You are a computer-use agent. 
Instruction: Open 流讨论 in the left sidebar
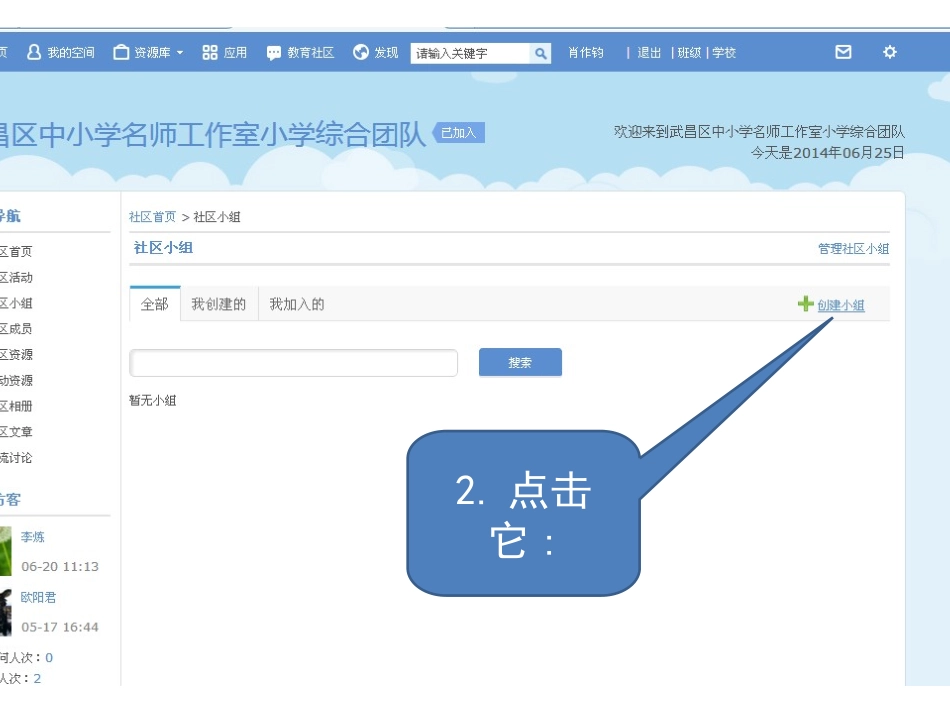16,457
